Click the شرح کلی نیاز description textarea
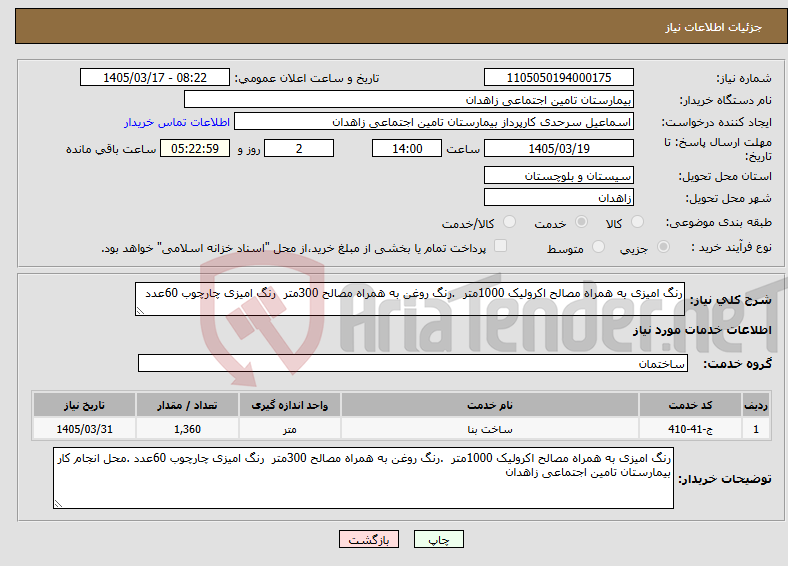 pos(410,299)
